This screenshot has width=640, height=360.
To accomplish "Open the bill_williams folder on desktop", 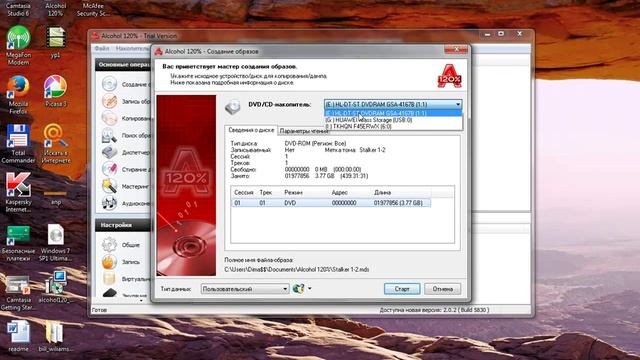I will click(55, 337).
